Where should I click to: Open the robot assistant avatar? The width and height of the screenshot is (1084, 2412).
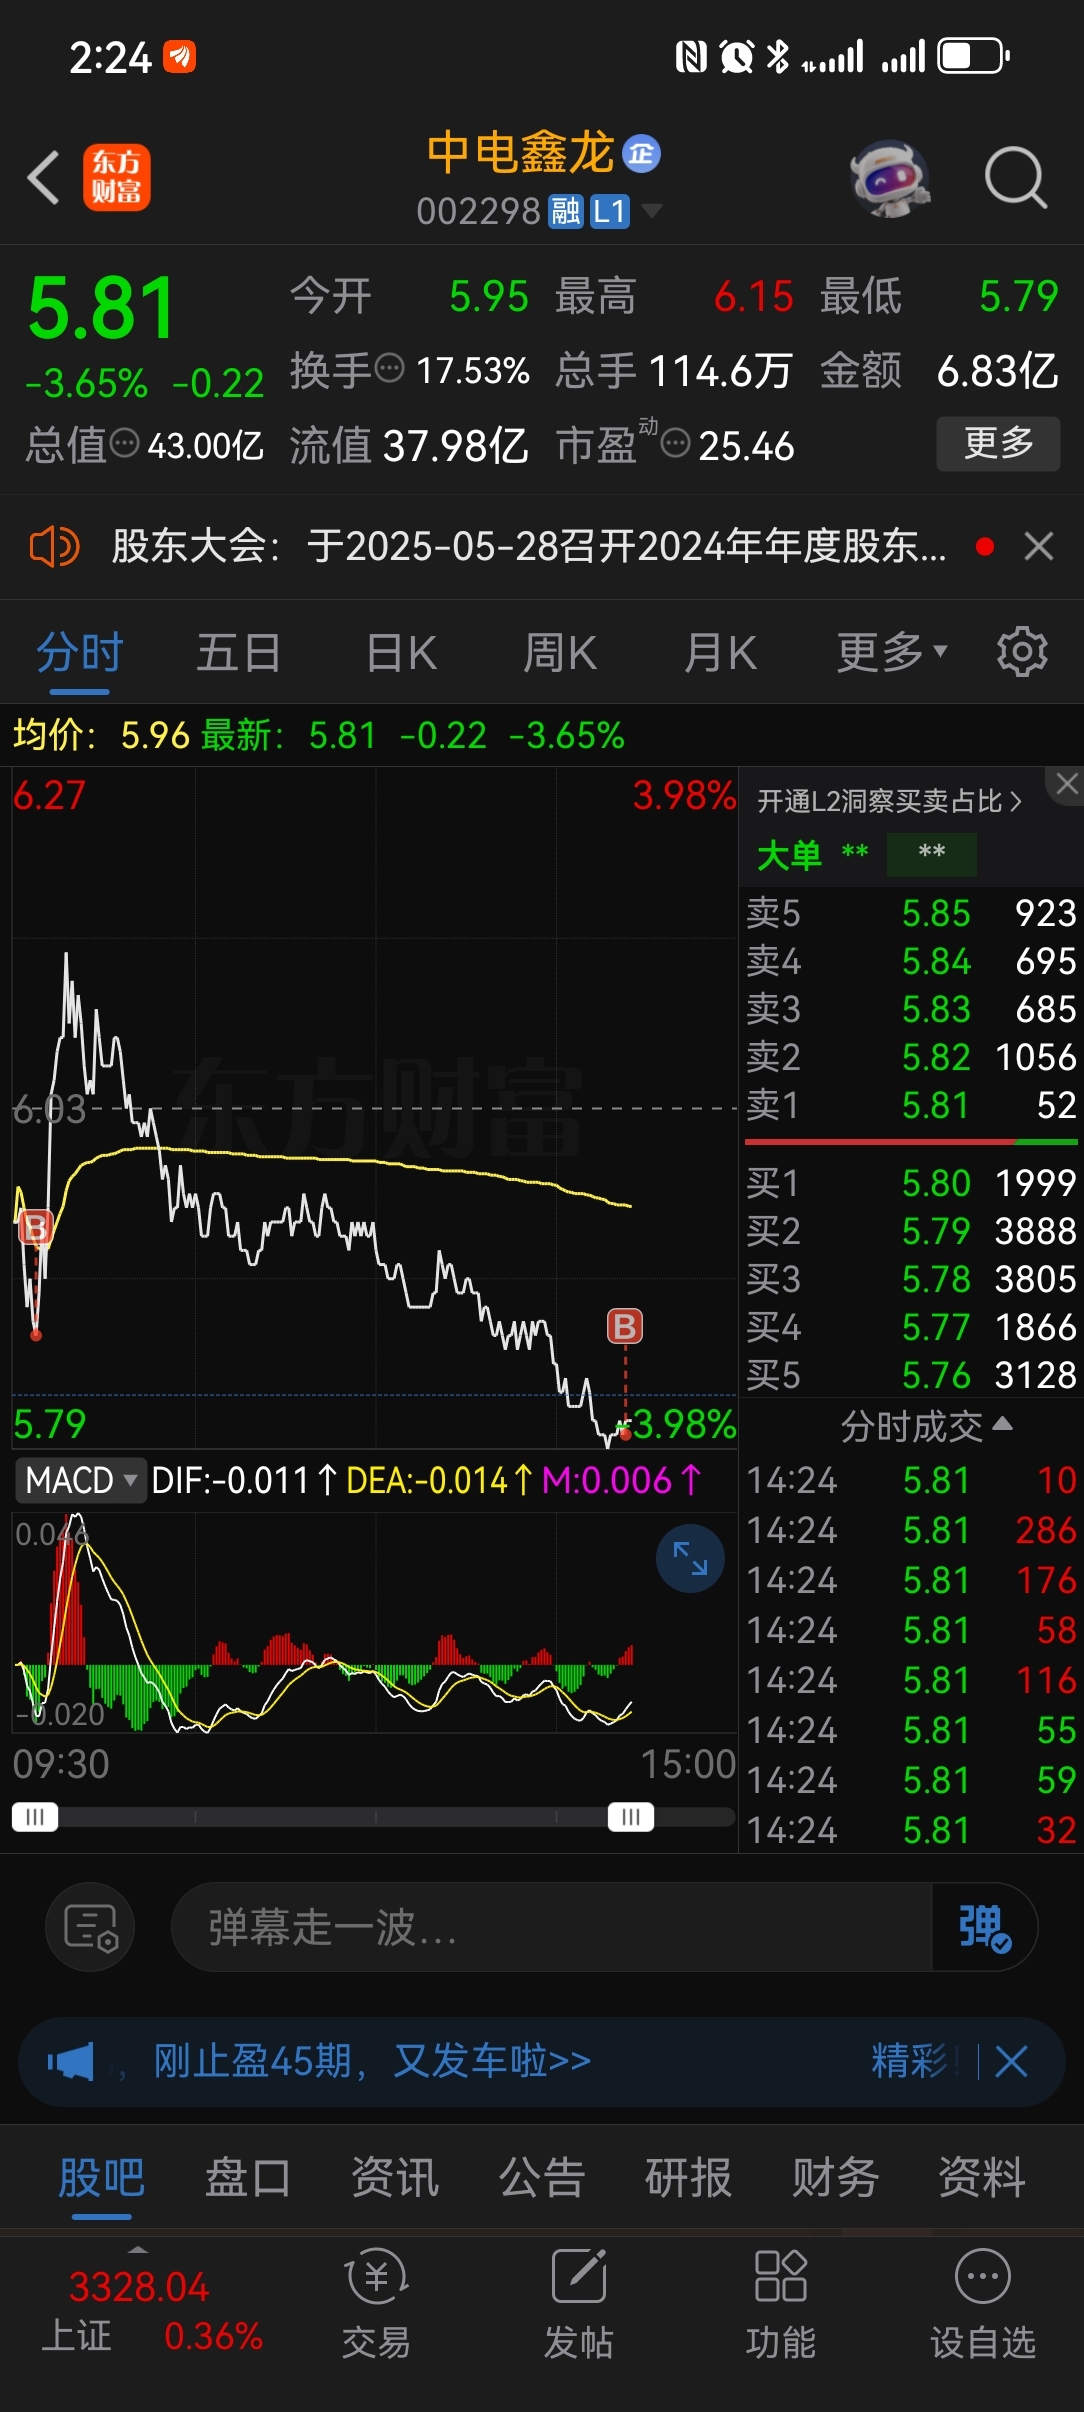[889, 178]
